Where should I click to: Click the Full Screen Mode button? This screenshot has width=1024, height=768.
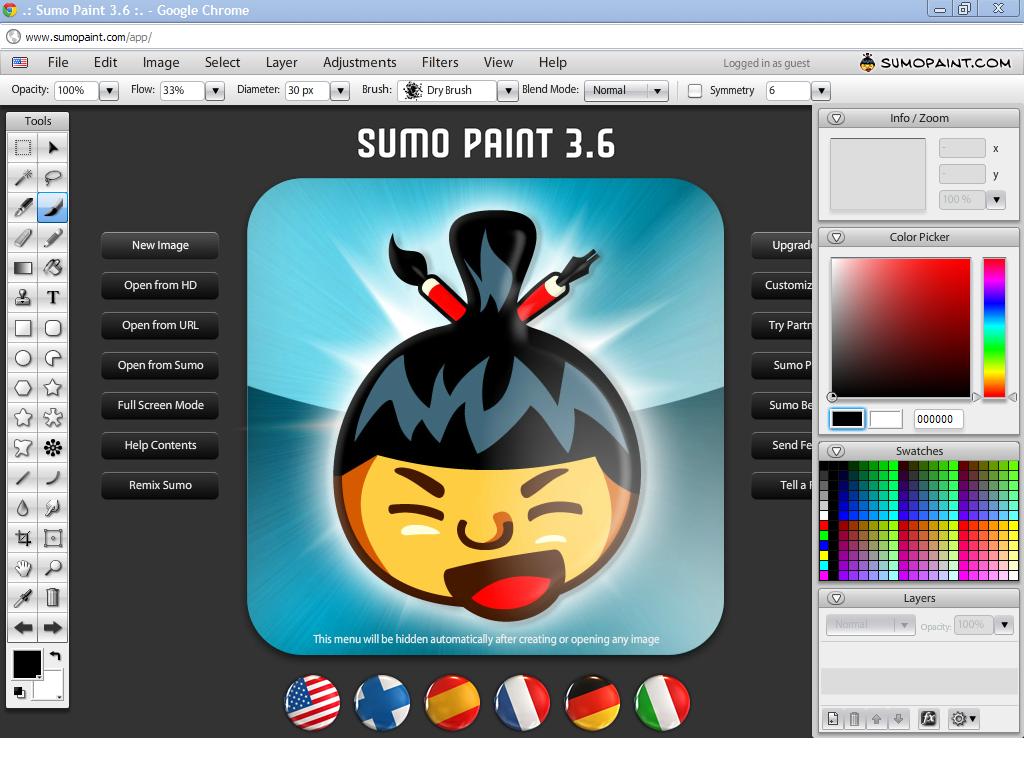[159, 405]
